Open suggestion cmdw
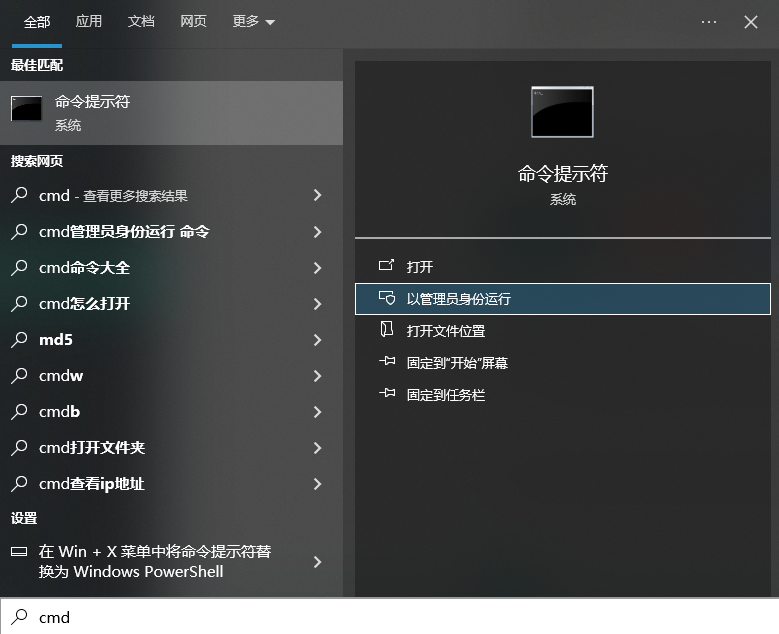779x634 pixels. (171, 376)
